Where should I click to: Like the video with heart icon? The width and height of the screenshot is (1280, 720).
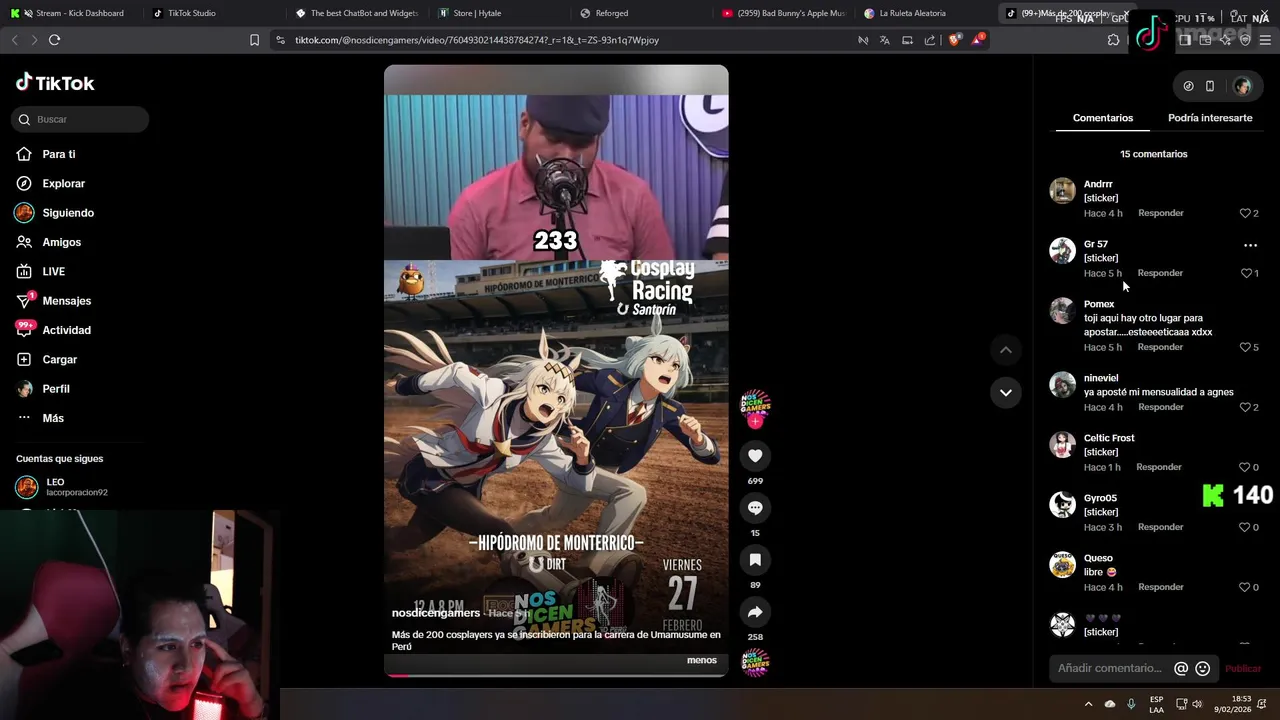point(755,456)
